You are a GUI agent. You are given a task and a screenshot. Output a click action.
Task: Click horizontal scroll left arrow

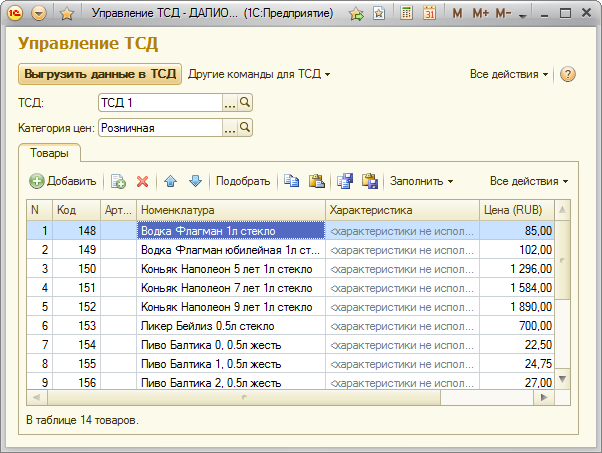36,397
